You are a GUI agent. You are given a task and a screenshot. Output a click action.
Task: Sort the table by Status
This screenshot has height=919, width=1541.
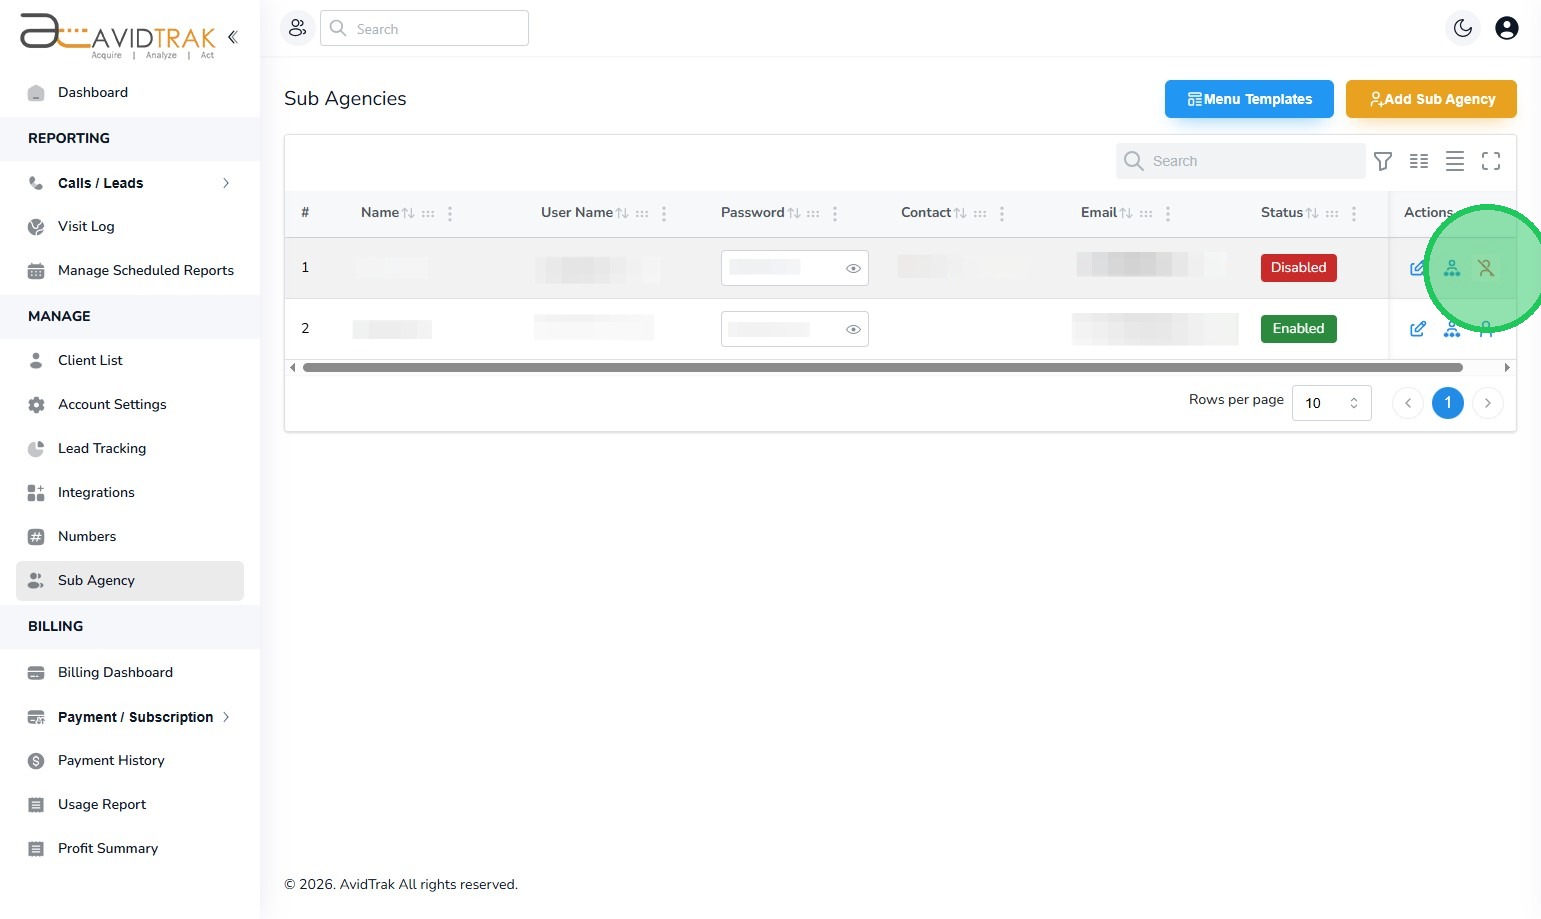point(1312,213)
